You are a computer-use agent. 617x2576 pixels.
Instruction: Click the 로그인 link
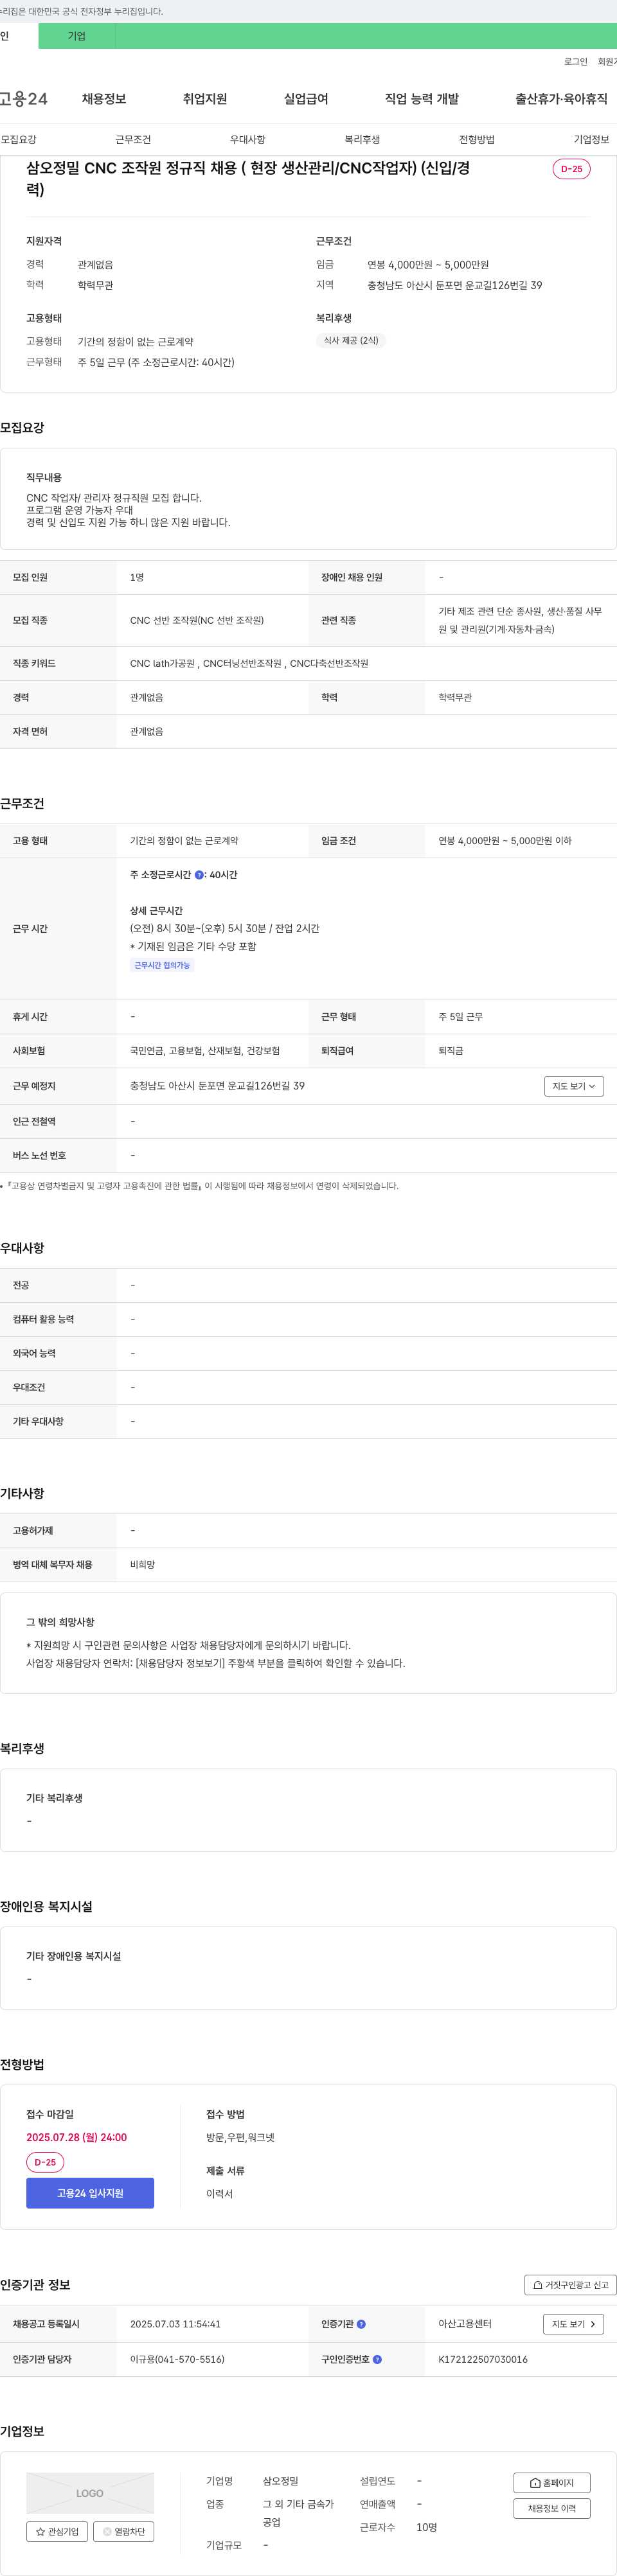point(576,62)
